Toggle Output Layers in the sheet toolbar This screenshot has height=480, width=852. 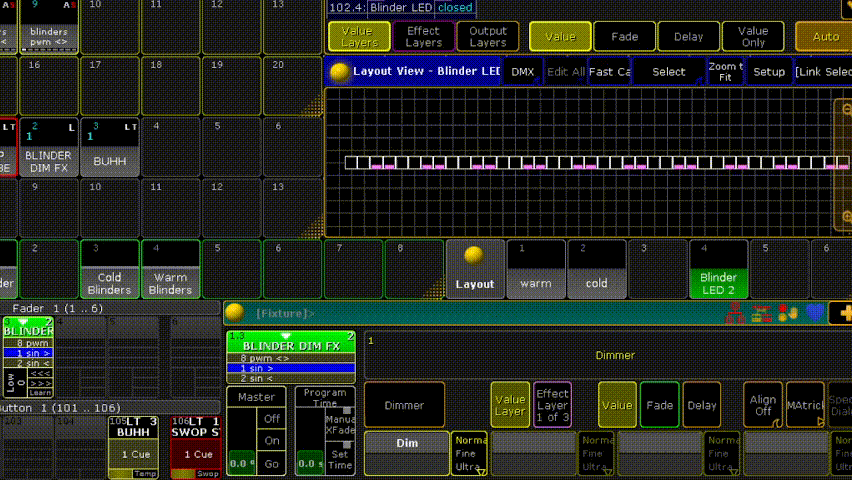[x=487, y=36]
